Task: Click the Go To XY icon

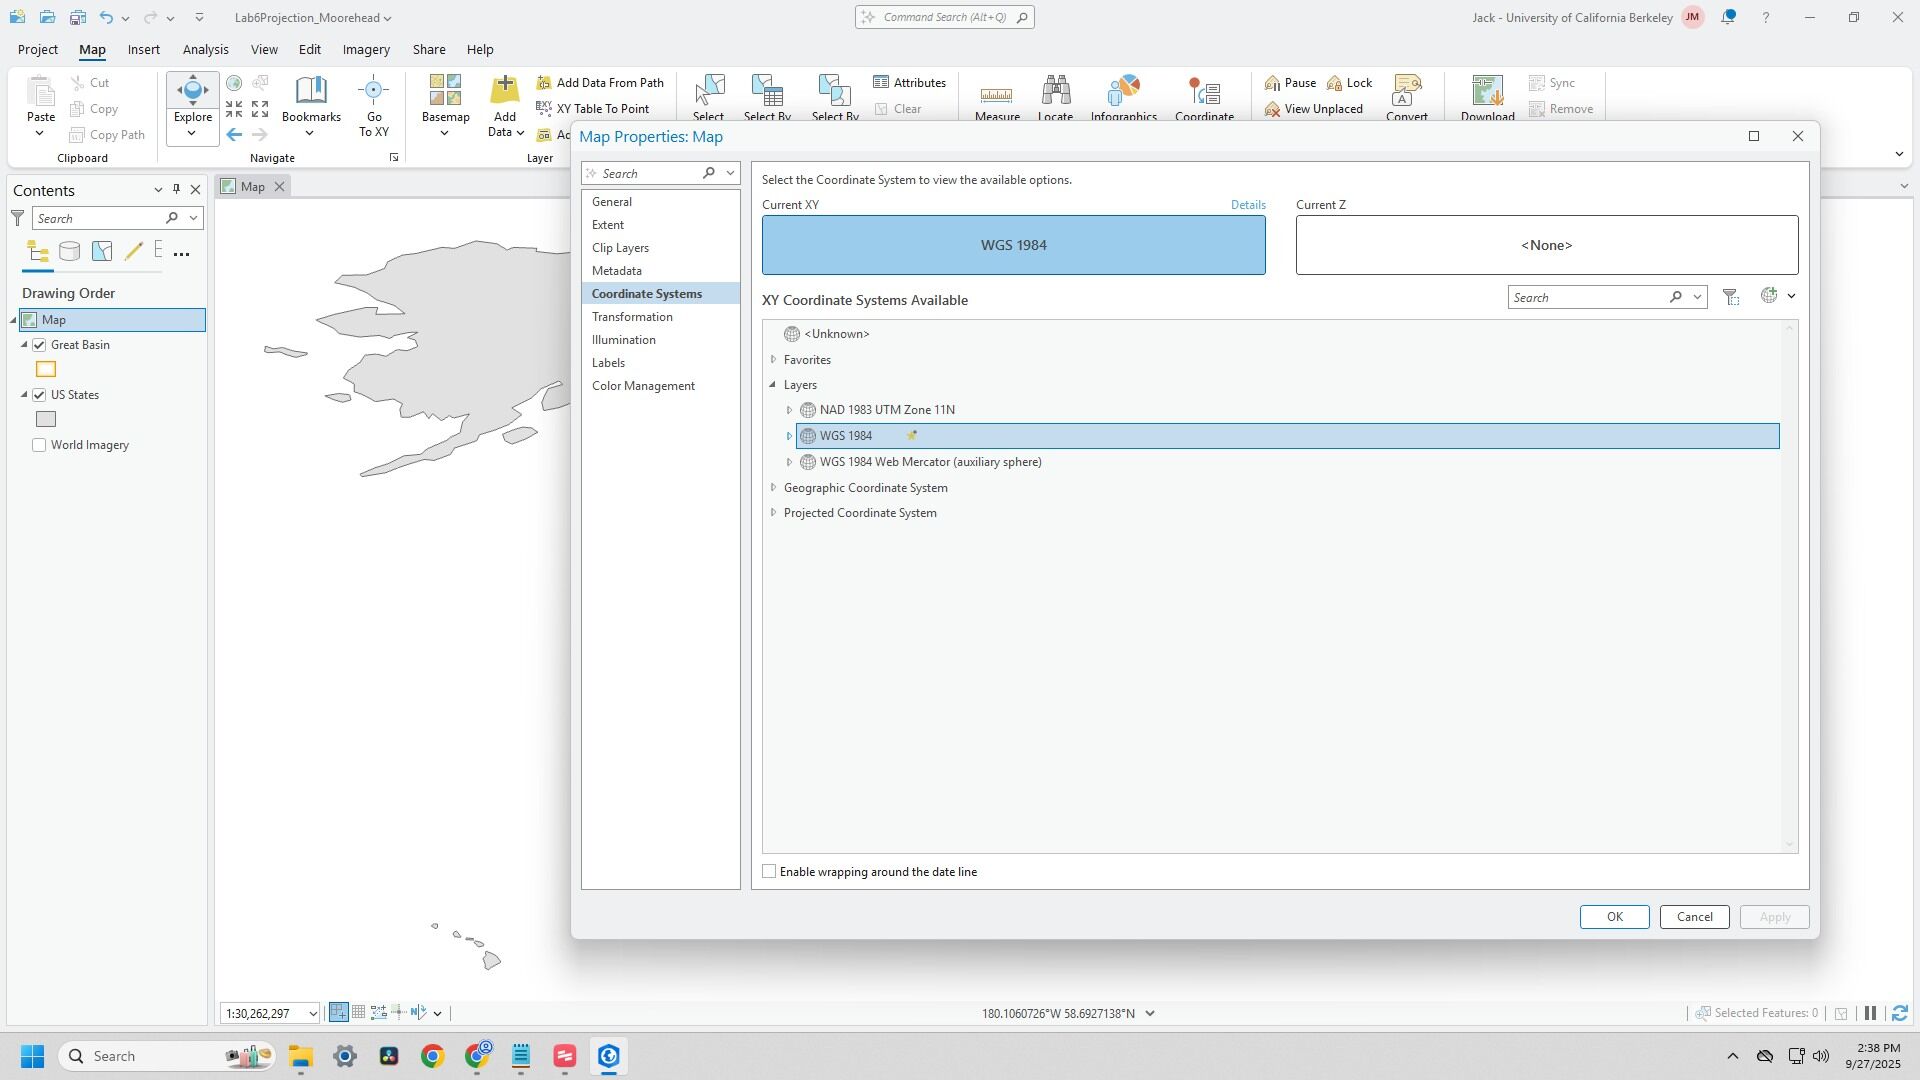Action: click(373, 93)
